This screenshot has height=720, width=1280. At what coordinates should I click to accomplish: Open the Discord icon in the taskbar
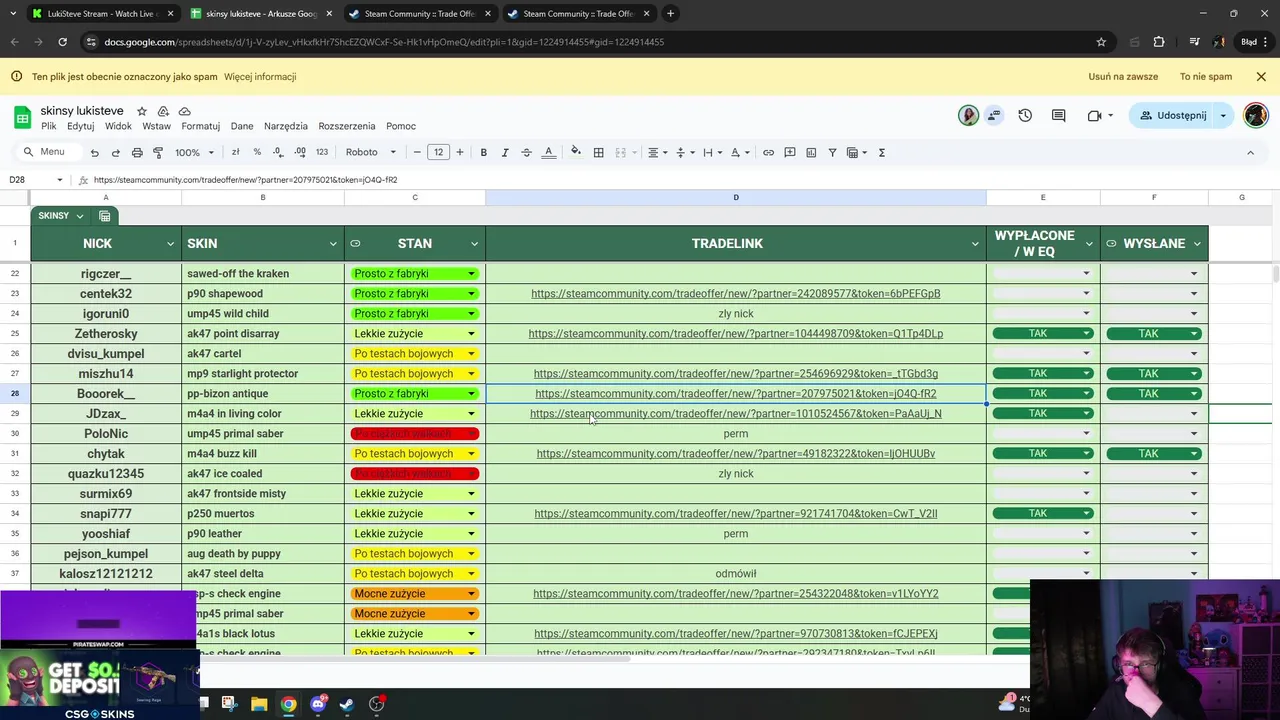tap(318, 704)
